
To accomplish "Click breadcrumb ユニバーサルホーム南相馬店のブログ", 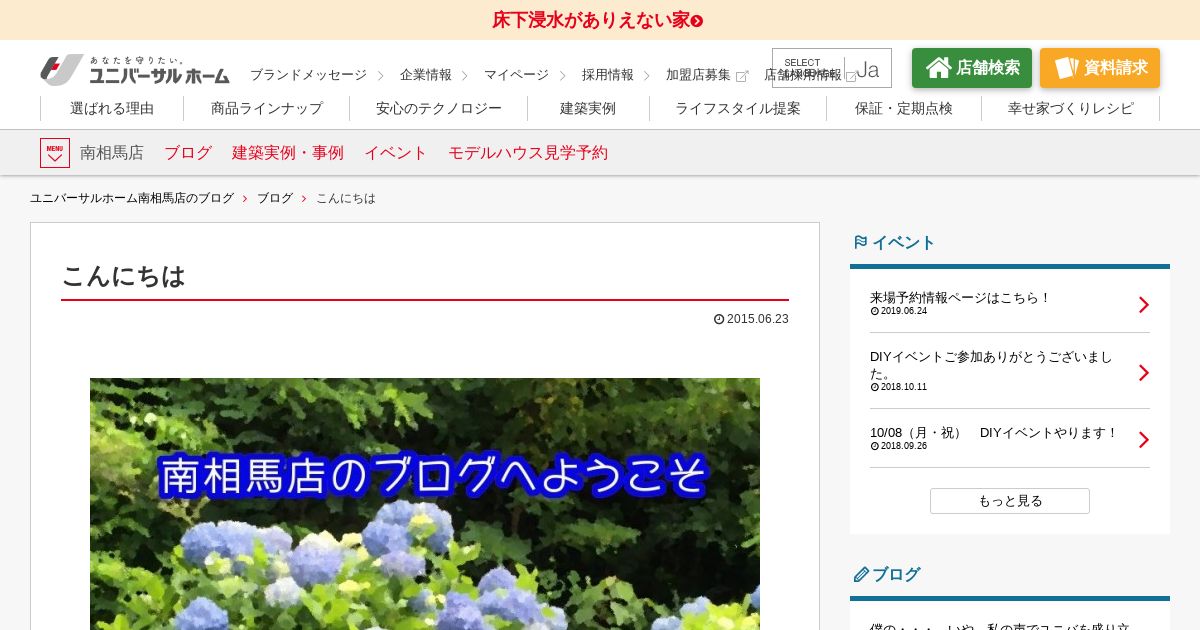I will coord(132,198).
